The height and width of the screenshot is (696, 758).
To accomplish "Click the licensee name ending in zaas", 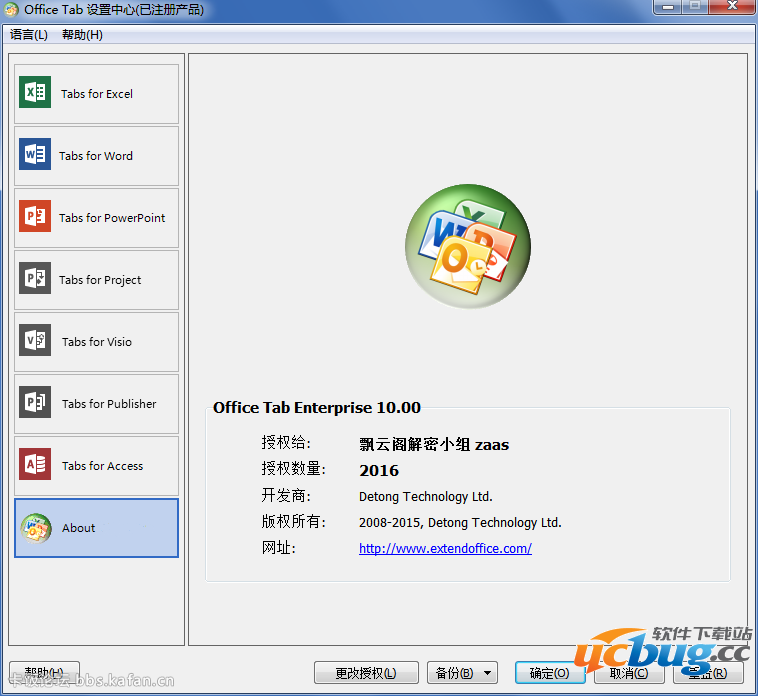I will (434, 444).
